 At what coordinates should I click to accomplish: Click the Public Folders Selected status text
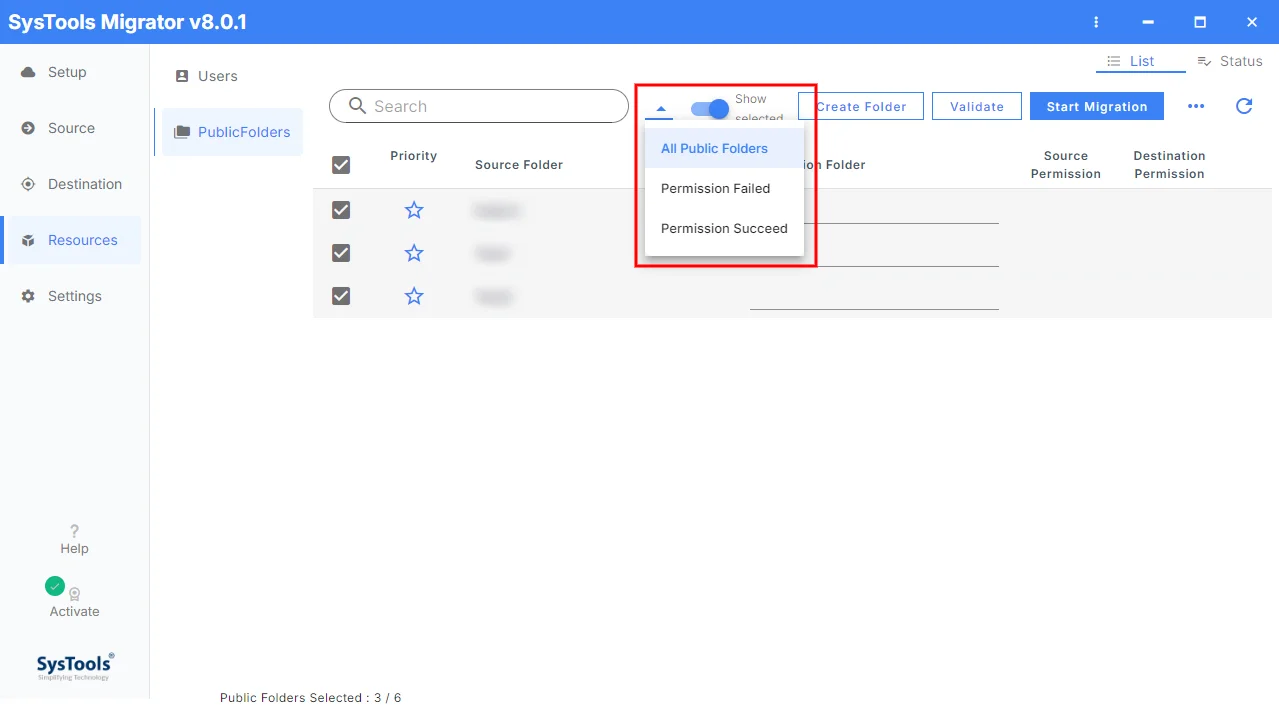(310, 698)
